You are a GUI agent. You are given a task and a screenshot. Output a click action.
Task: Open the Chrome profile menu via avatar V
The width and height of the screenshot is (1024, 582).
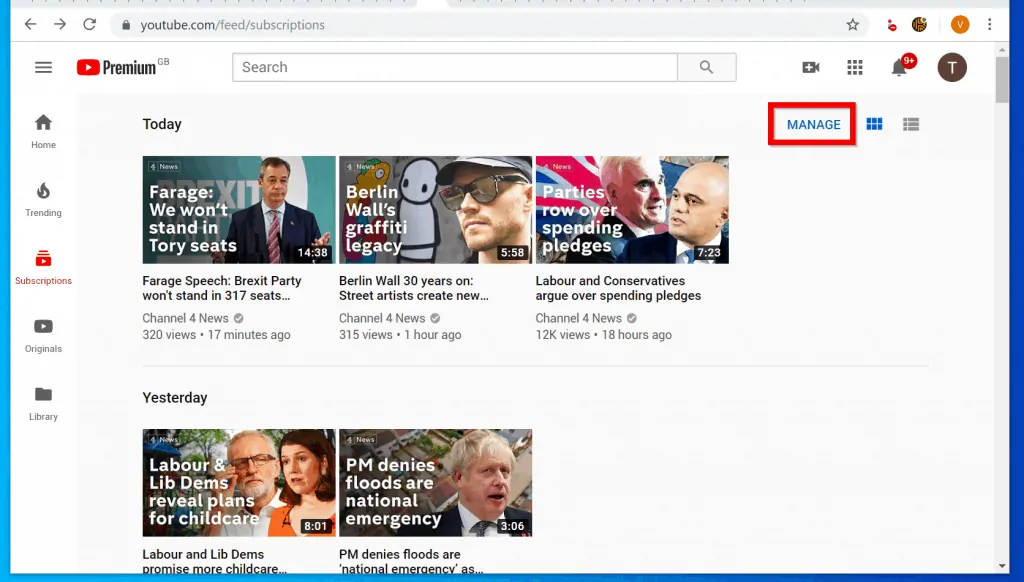[x=959, y=24]
